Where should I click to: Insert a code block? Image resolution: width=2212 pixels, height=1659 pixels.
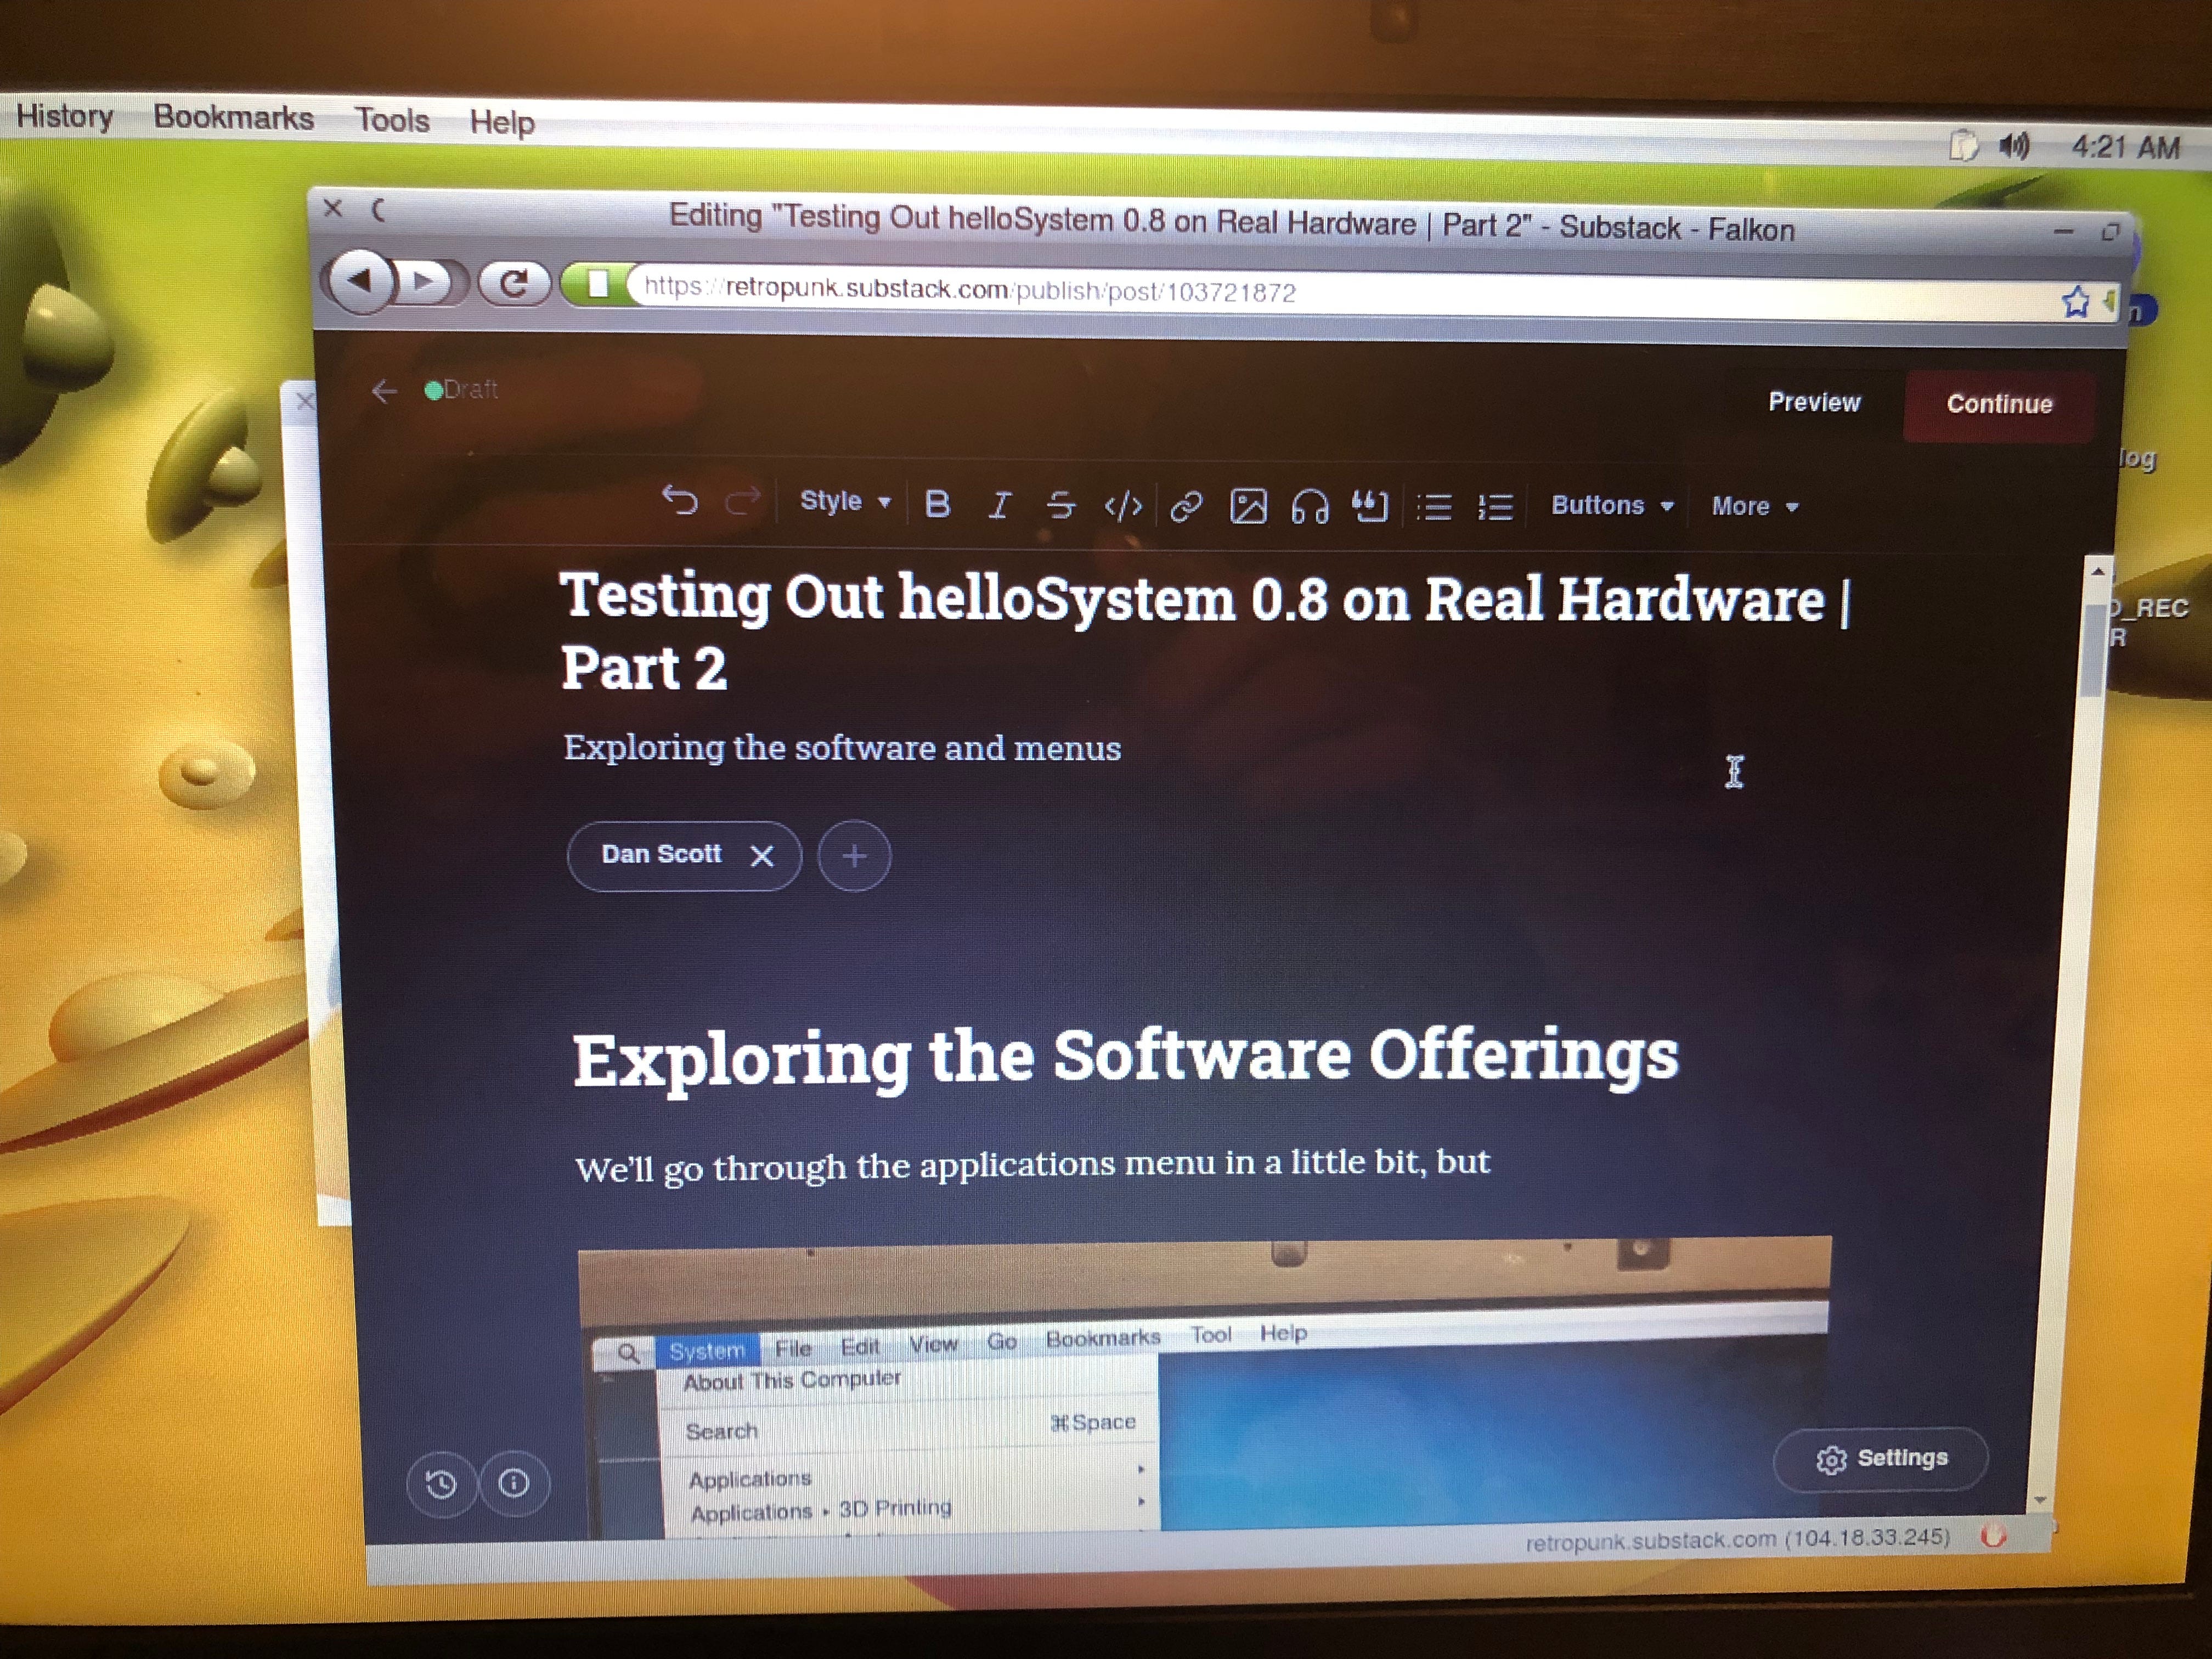[x=1123, y=506]
